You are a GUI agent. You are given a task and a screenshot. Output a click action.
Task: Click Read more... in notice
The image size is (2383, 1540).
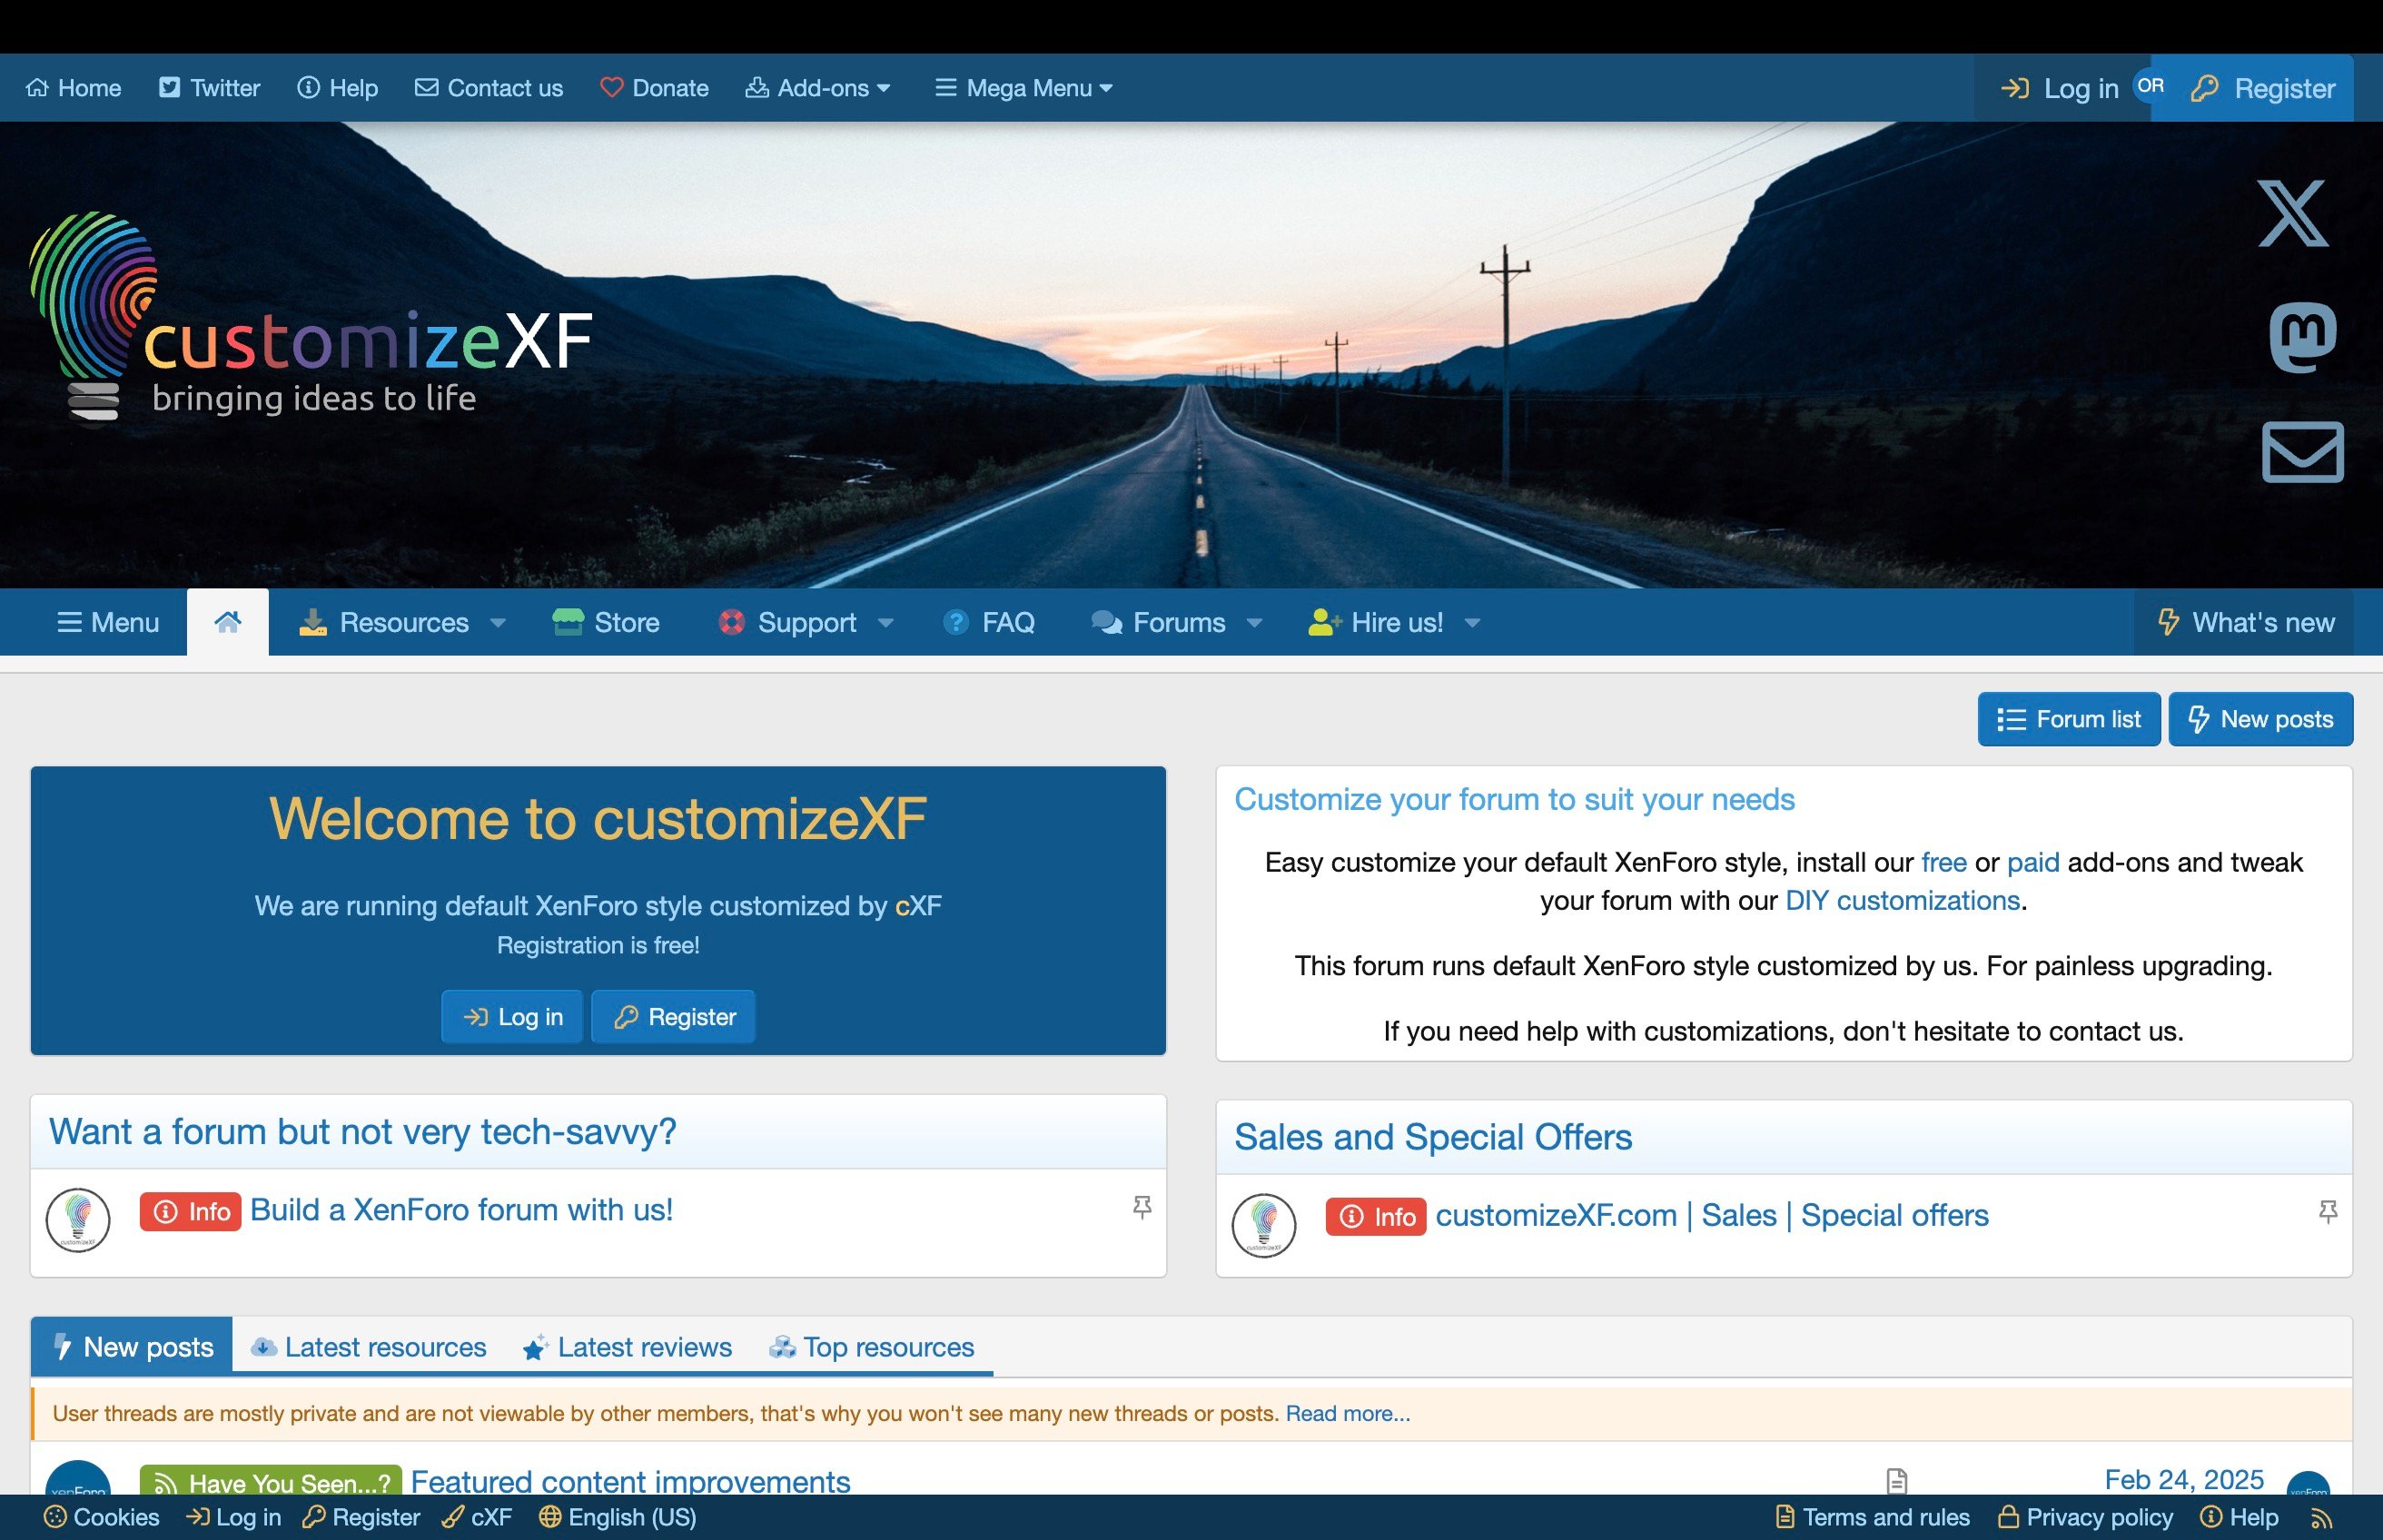1348,1413
